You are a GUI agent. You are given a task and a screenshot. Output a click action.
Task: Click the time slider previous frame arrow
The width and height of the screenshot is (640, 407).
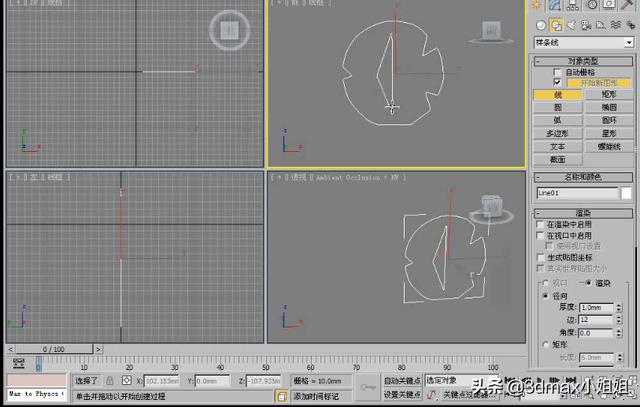click(11, 349)
